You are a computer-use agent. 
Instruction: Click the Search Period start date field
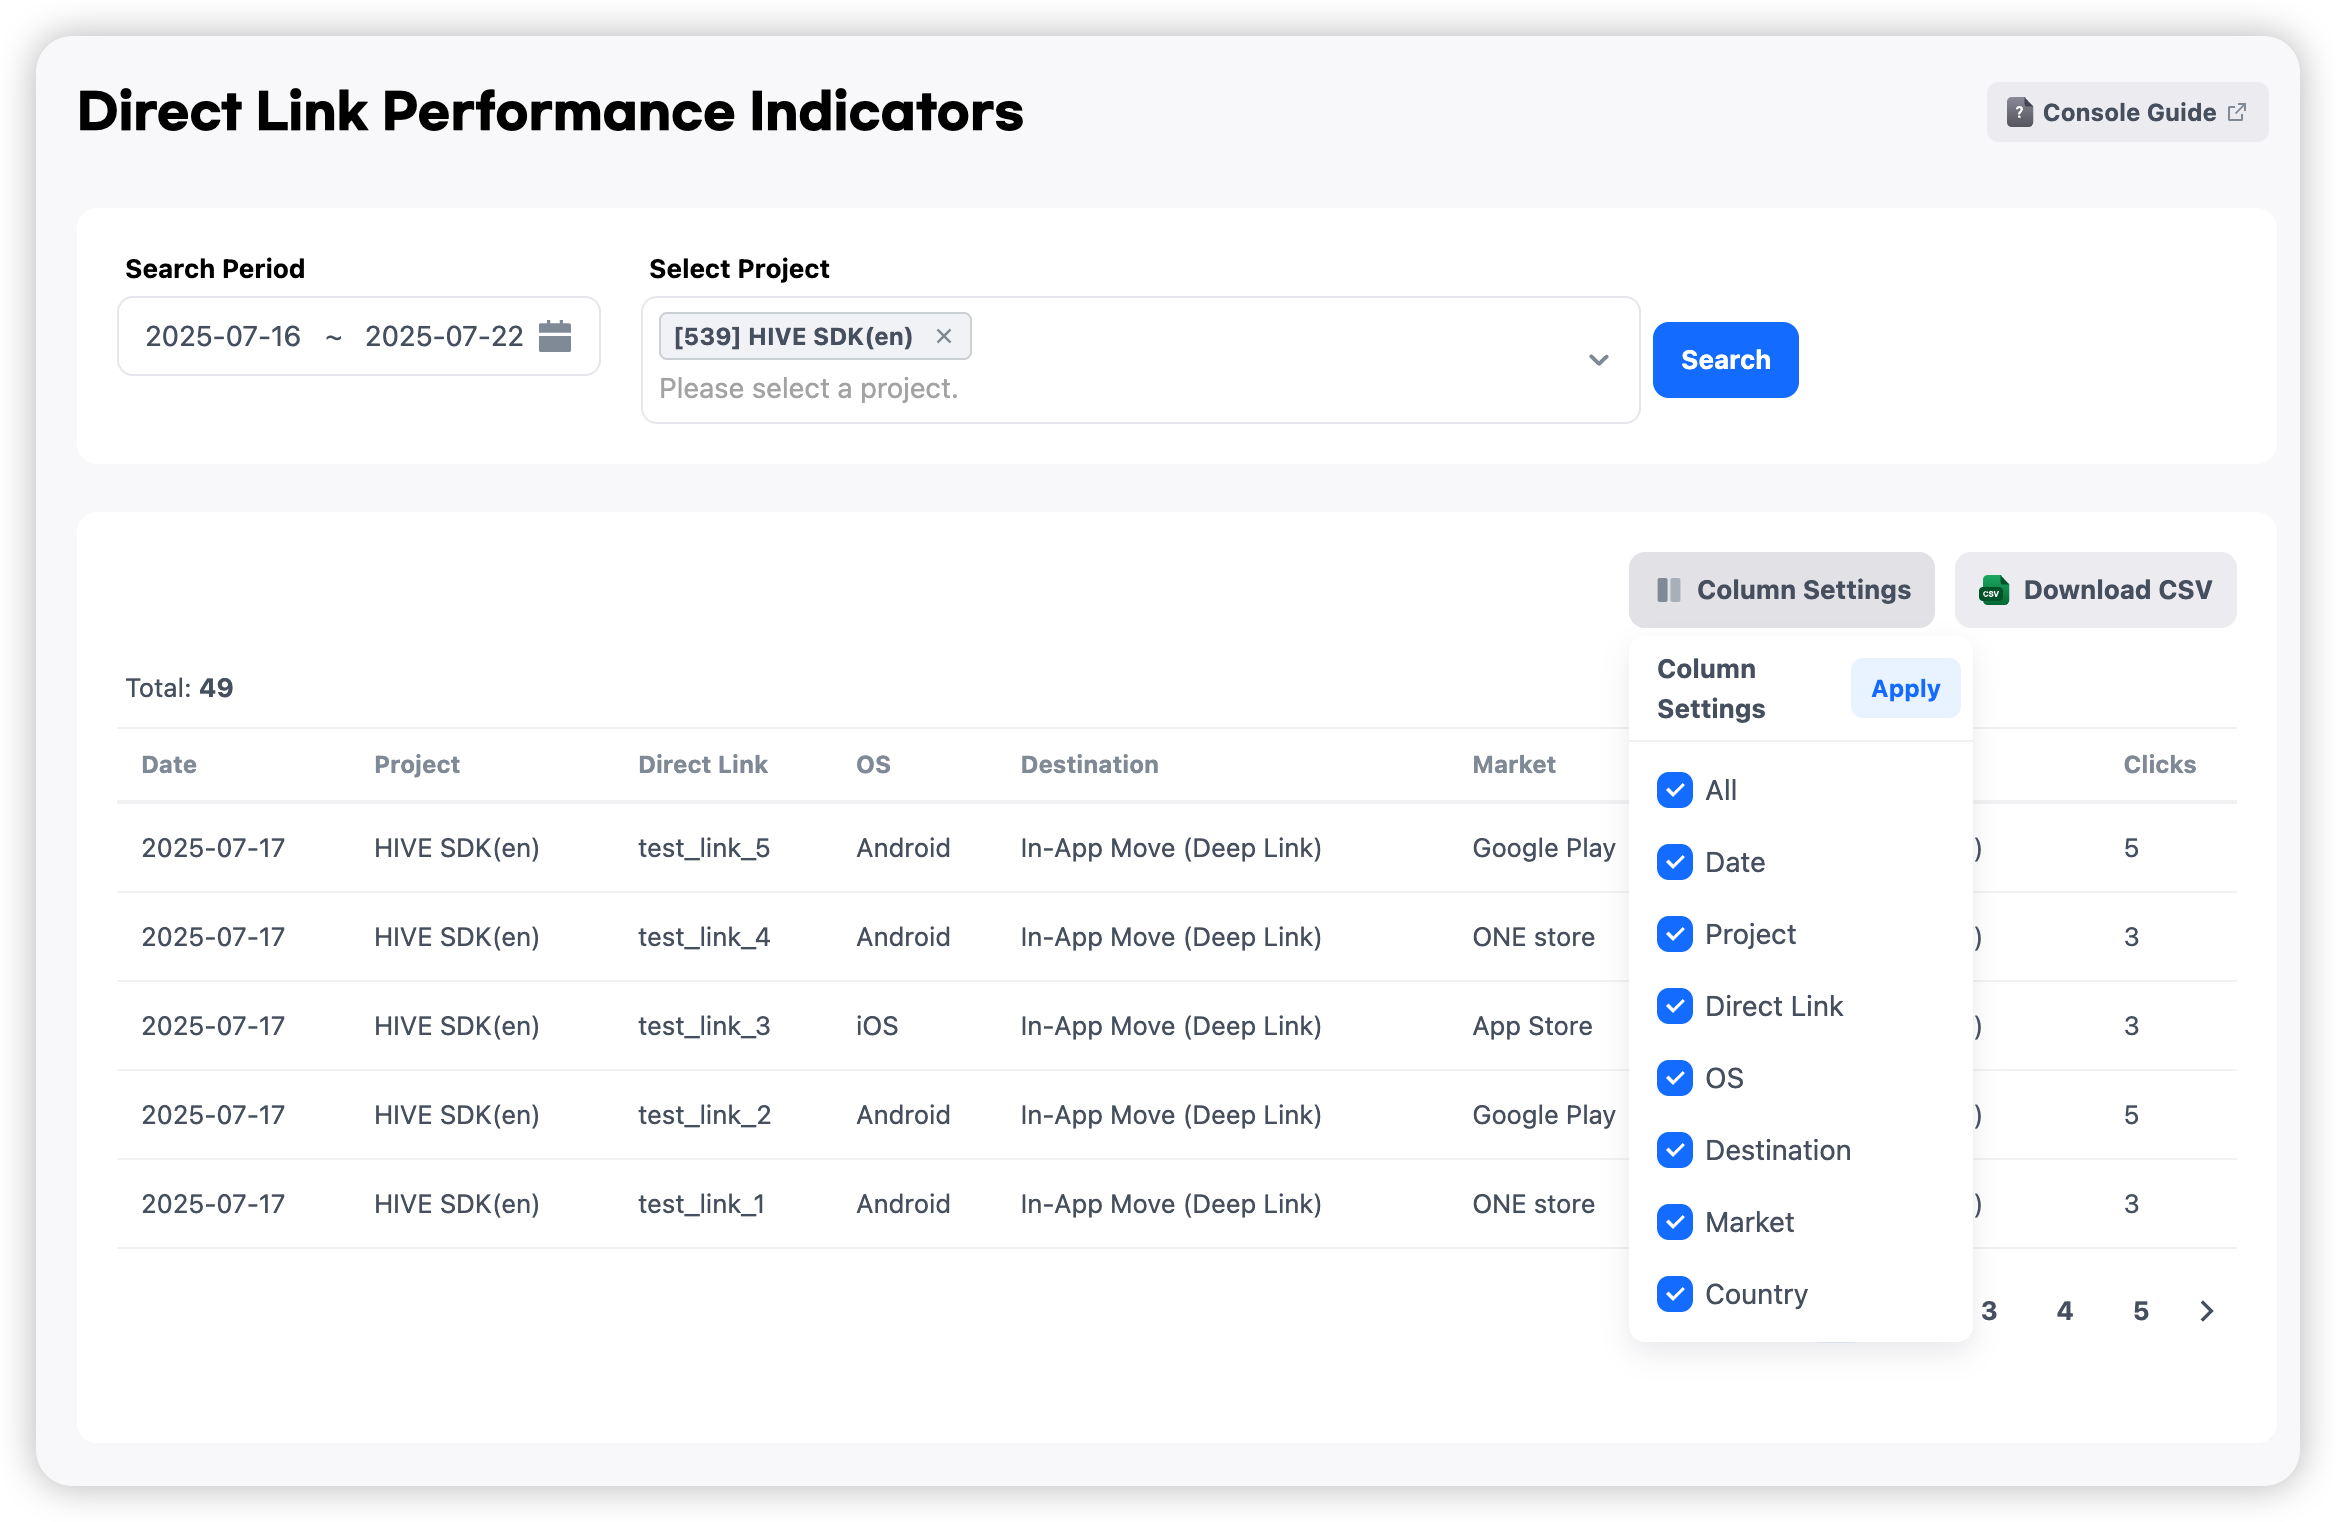click(x=223, y=336)
